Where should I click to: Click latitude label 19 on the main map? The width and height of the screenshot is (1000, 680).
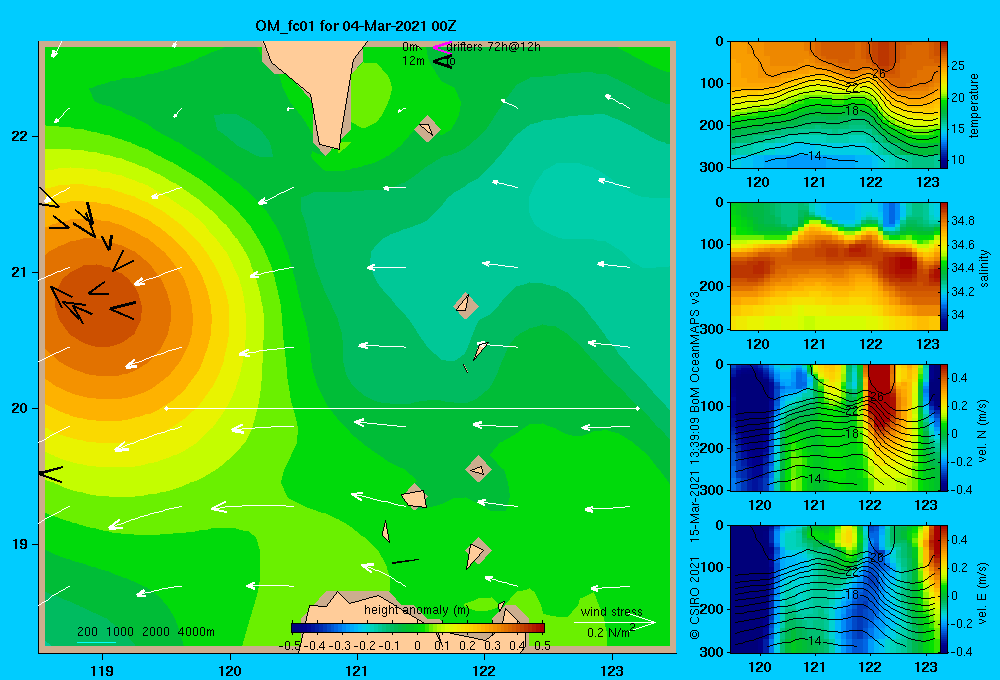click(19, 544)
